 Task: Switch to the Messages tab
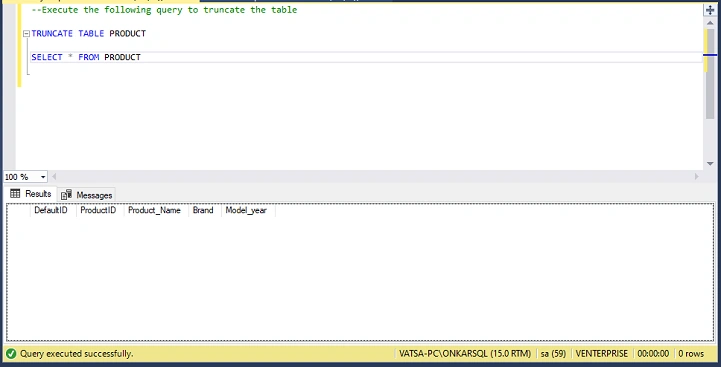[x=87, y=195]
